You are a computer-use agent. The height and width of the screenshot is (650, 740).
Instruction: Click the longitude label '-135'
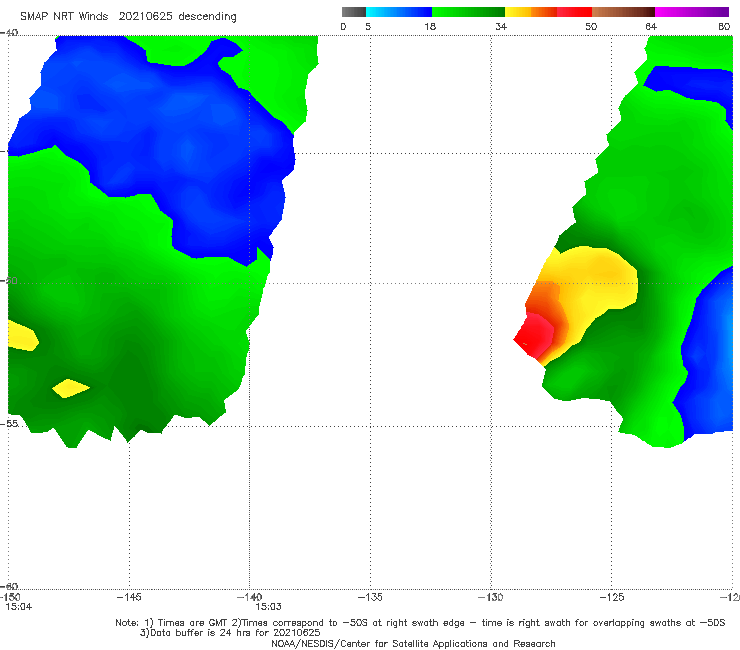click(370, 597)
